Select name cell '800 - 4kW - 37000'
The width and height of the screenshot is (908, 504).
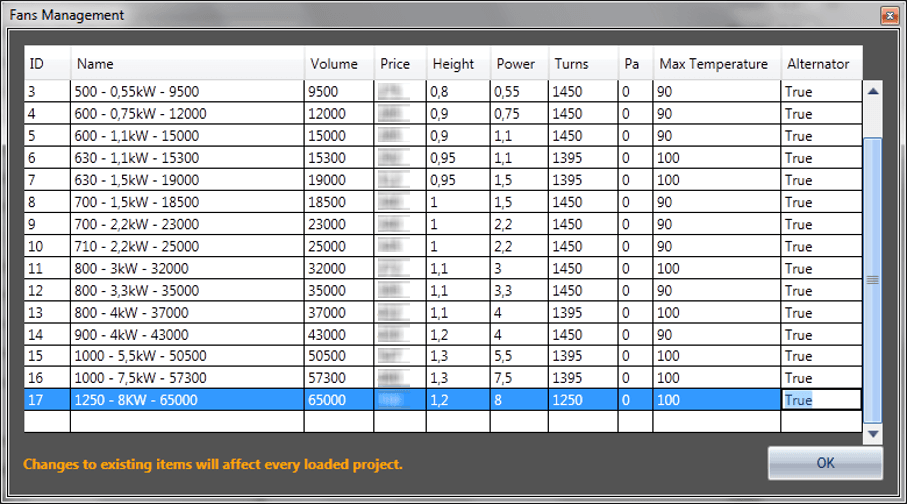click(x=187, y=312)
